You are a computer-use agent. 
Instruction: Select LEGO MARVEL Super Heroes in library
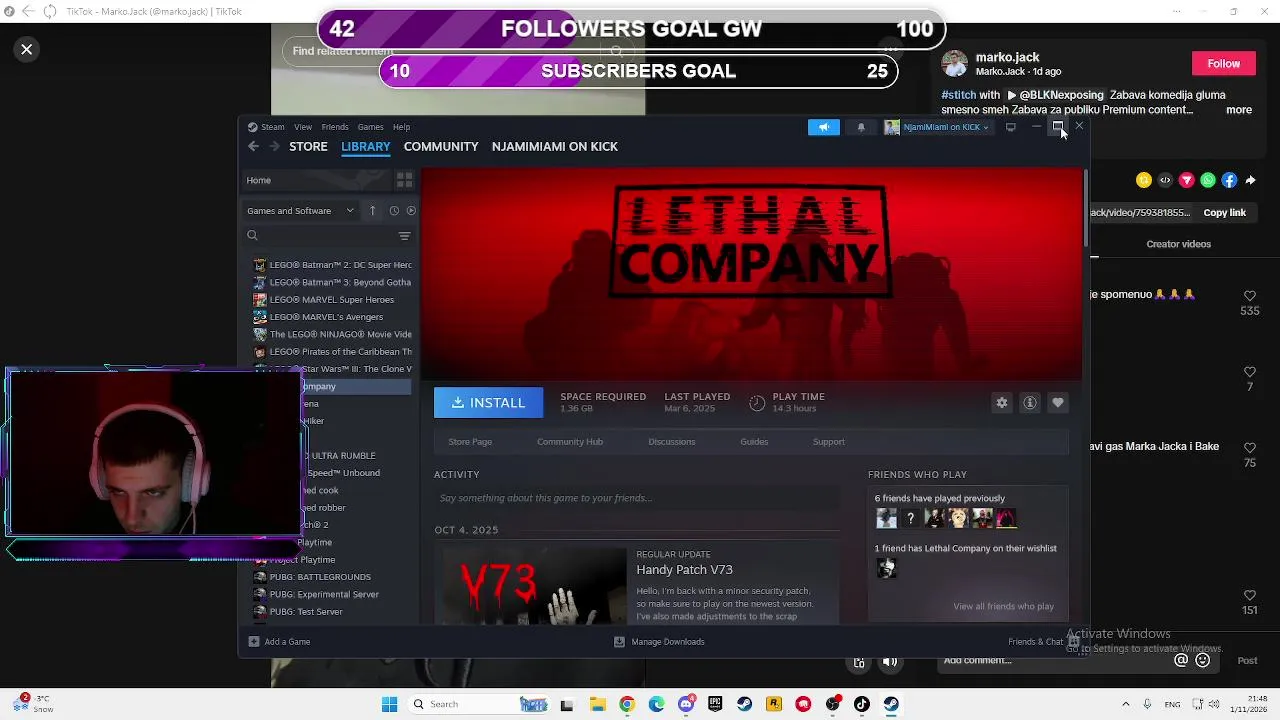332,300
